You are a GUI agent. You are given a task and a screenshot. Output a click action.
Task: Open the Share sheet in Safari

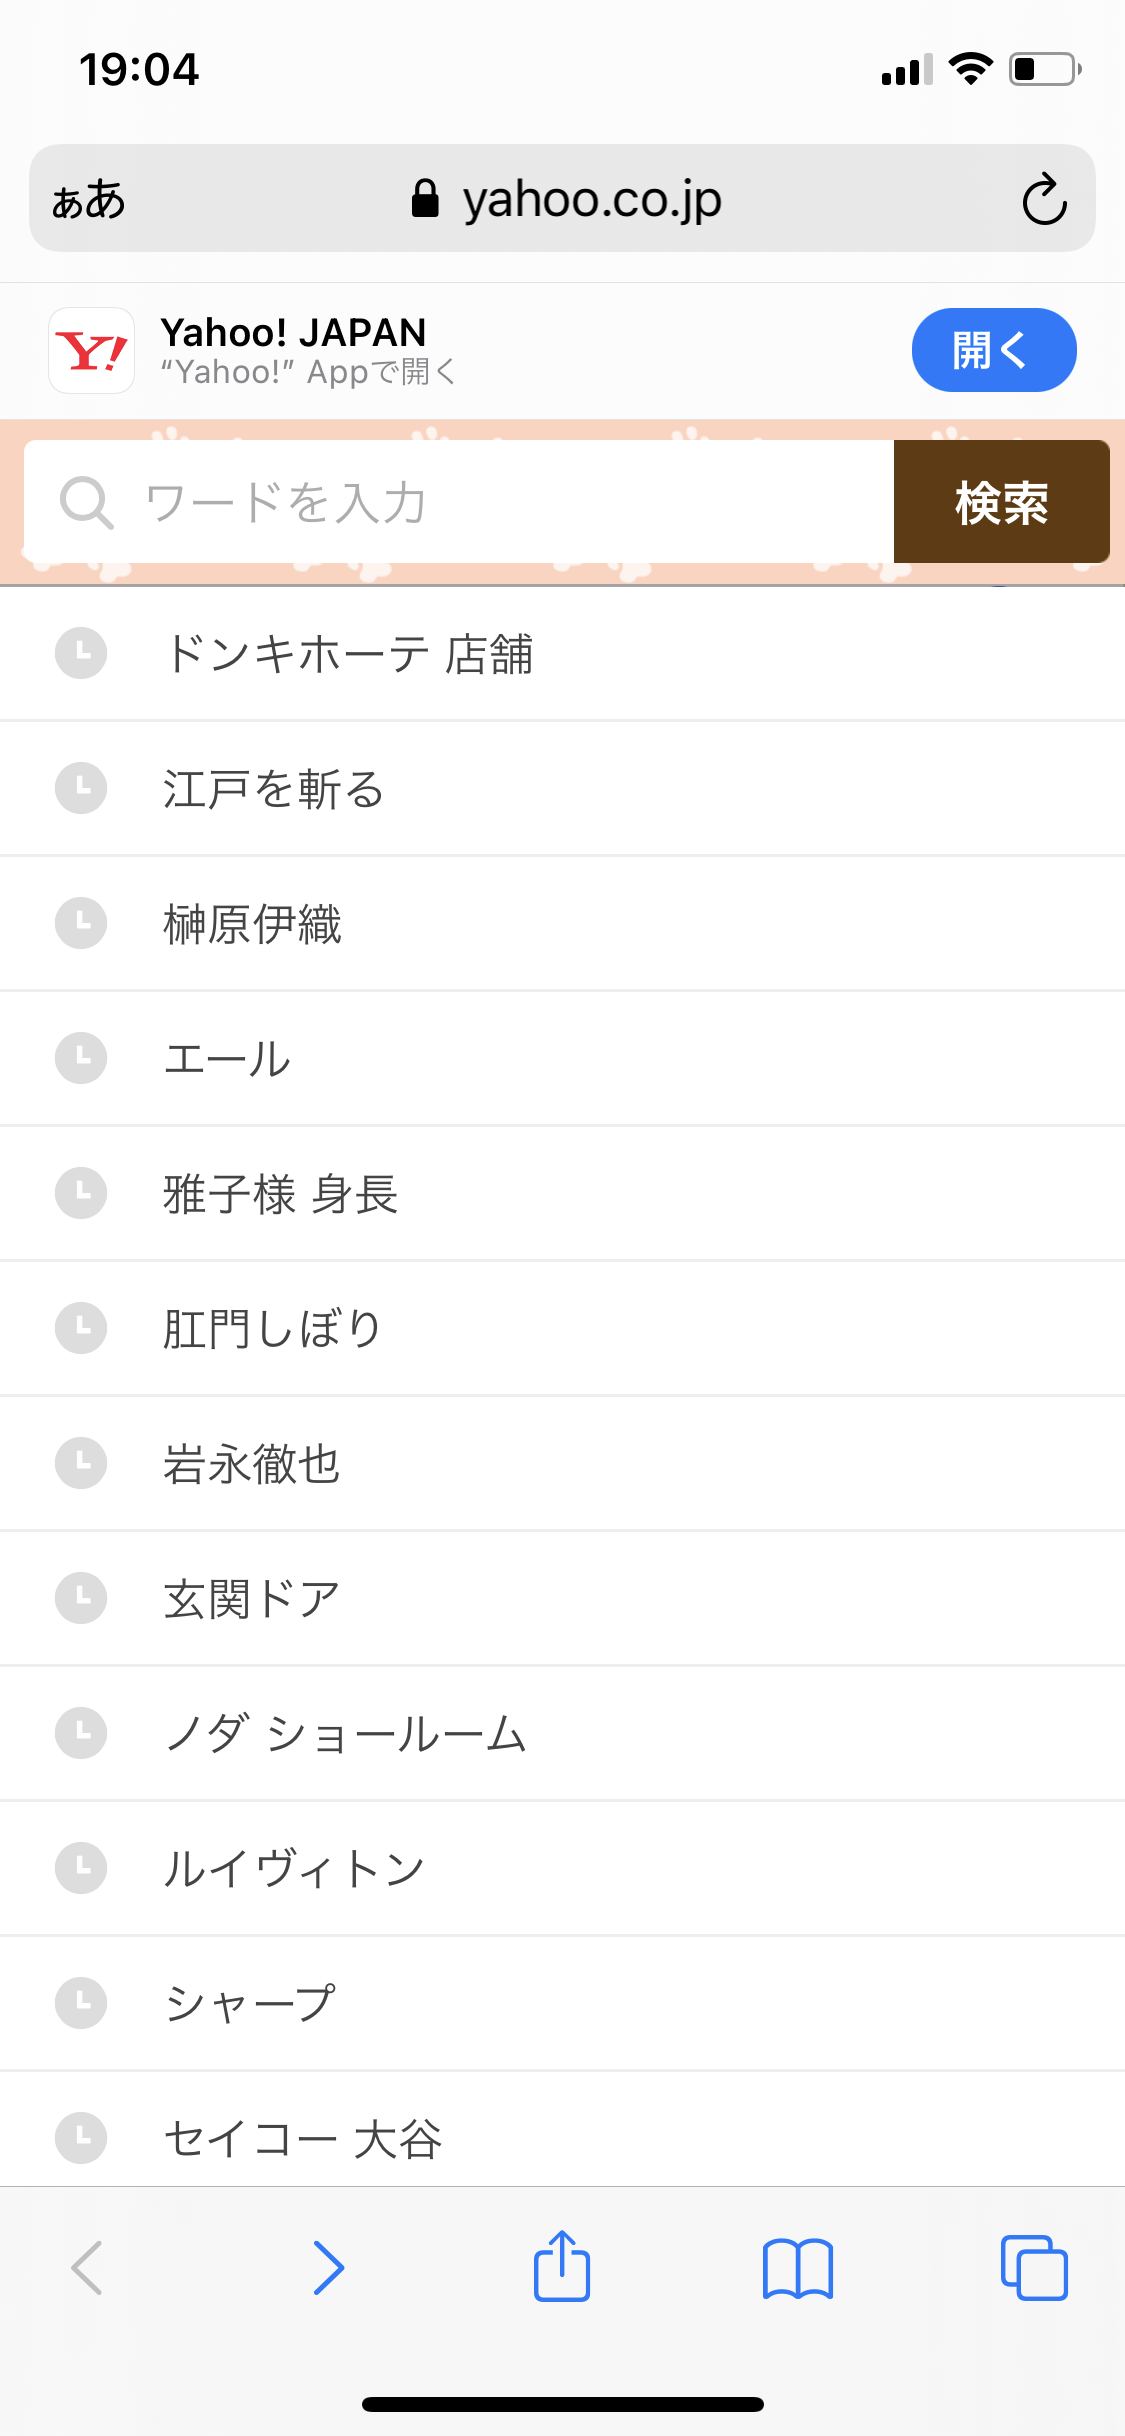(x=562, y=2268)
